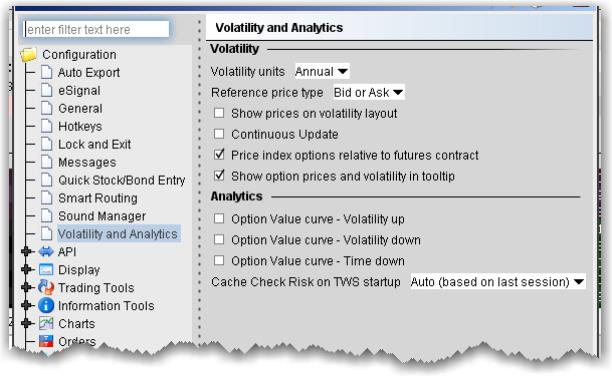Select Hotkeys in configuration tree
The image size is (612, 381).
pos(80,126)
